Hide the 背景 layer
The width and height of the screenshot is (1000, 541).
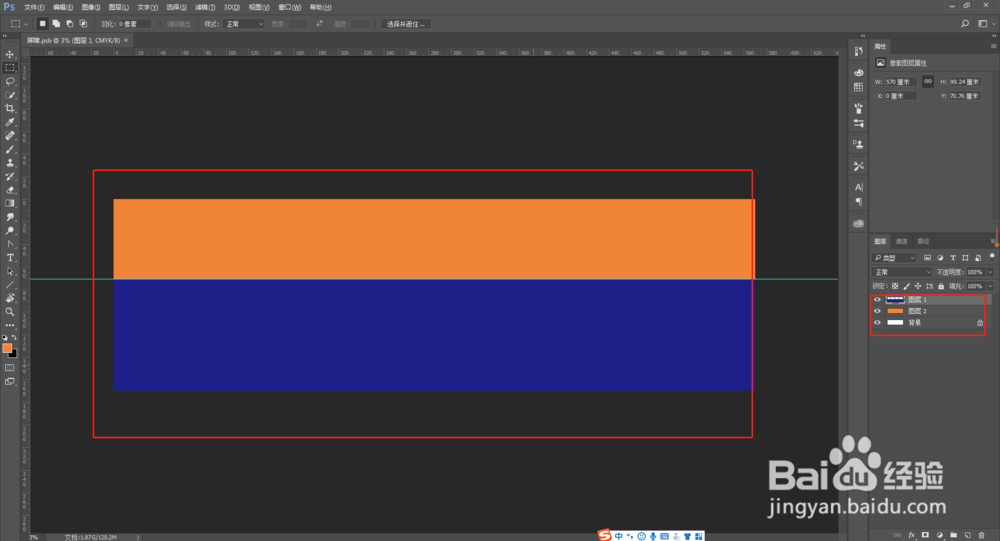tap(877, 322)
